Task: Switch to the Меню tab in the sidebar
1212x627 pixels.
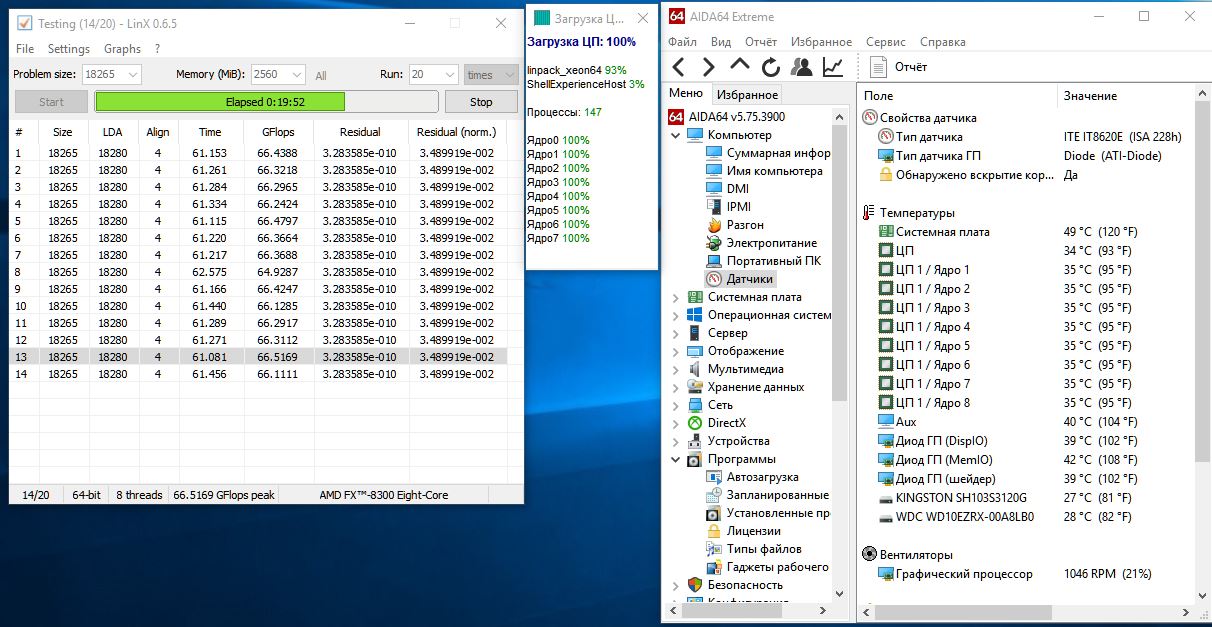Action: tap(685, 94)
